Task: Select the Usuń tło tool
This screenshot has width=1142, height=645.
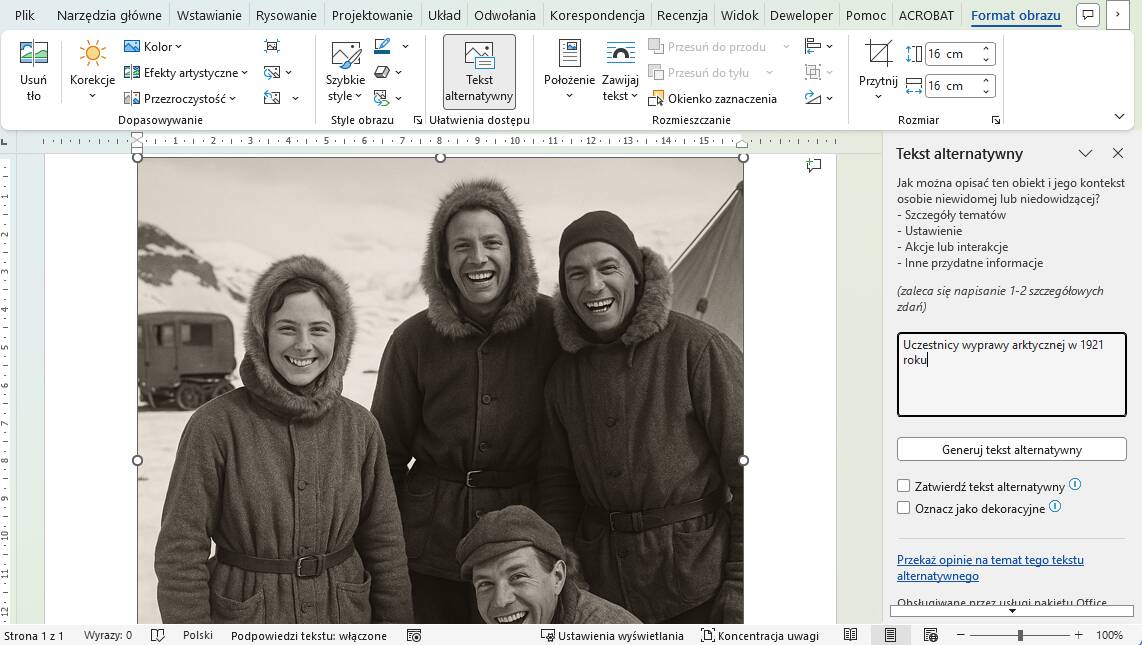Action: 33,70
